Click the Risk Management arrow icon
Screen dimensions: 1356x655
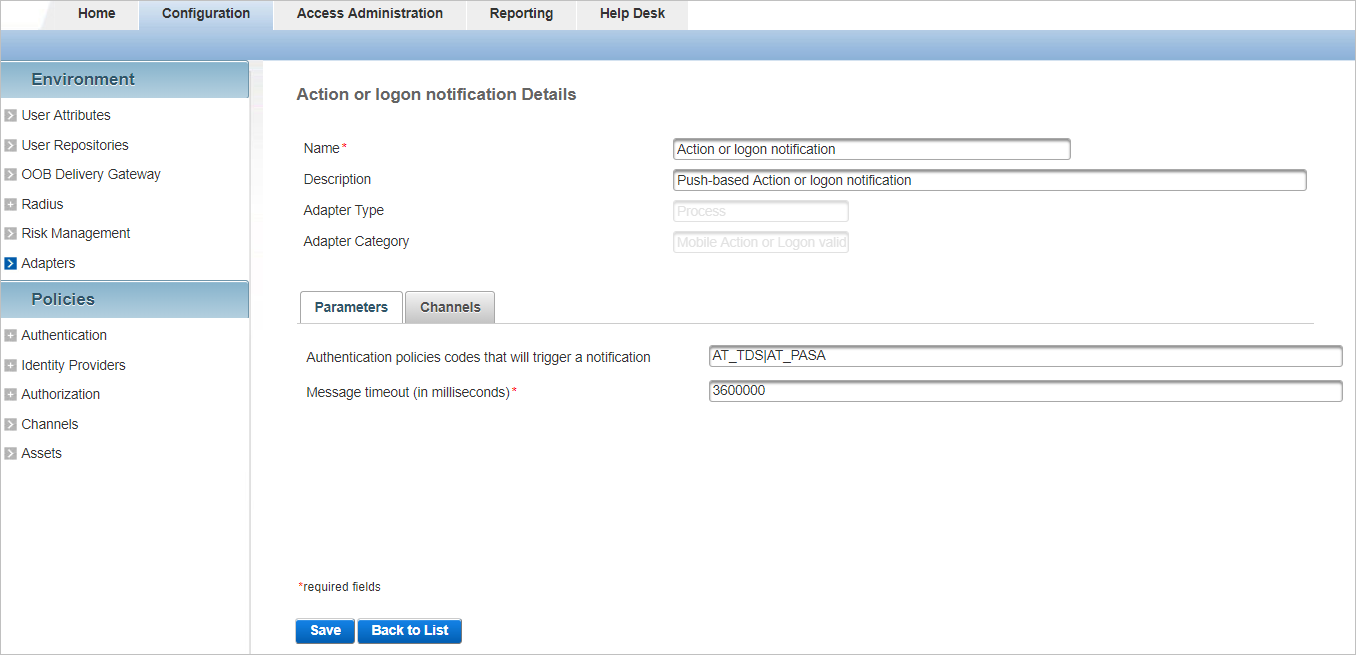11,233
